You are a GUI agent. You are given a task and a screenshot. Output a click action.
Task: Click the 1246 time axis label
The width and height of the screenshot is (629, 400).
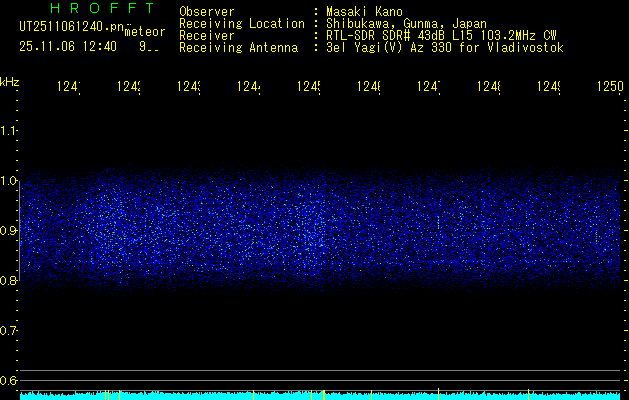[x=369, y=86]
